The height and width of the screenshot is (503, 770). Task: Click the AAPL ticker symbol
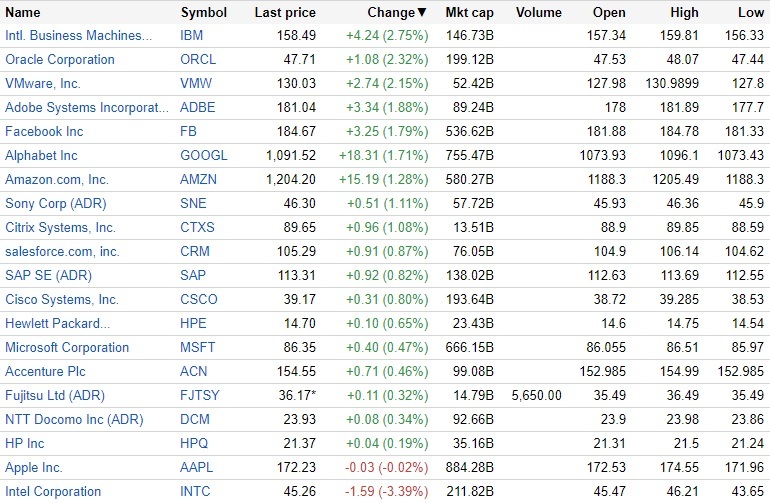point(198,467)
